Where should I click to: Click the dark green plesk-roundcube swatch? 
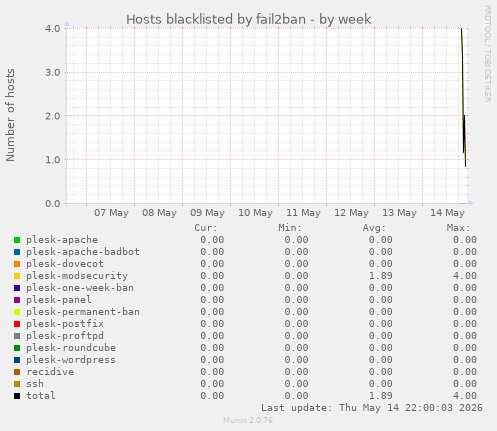coord(17,348)
